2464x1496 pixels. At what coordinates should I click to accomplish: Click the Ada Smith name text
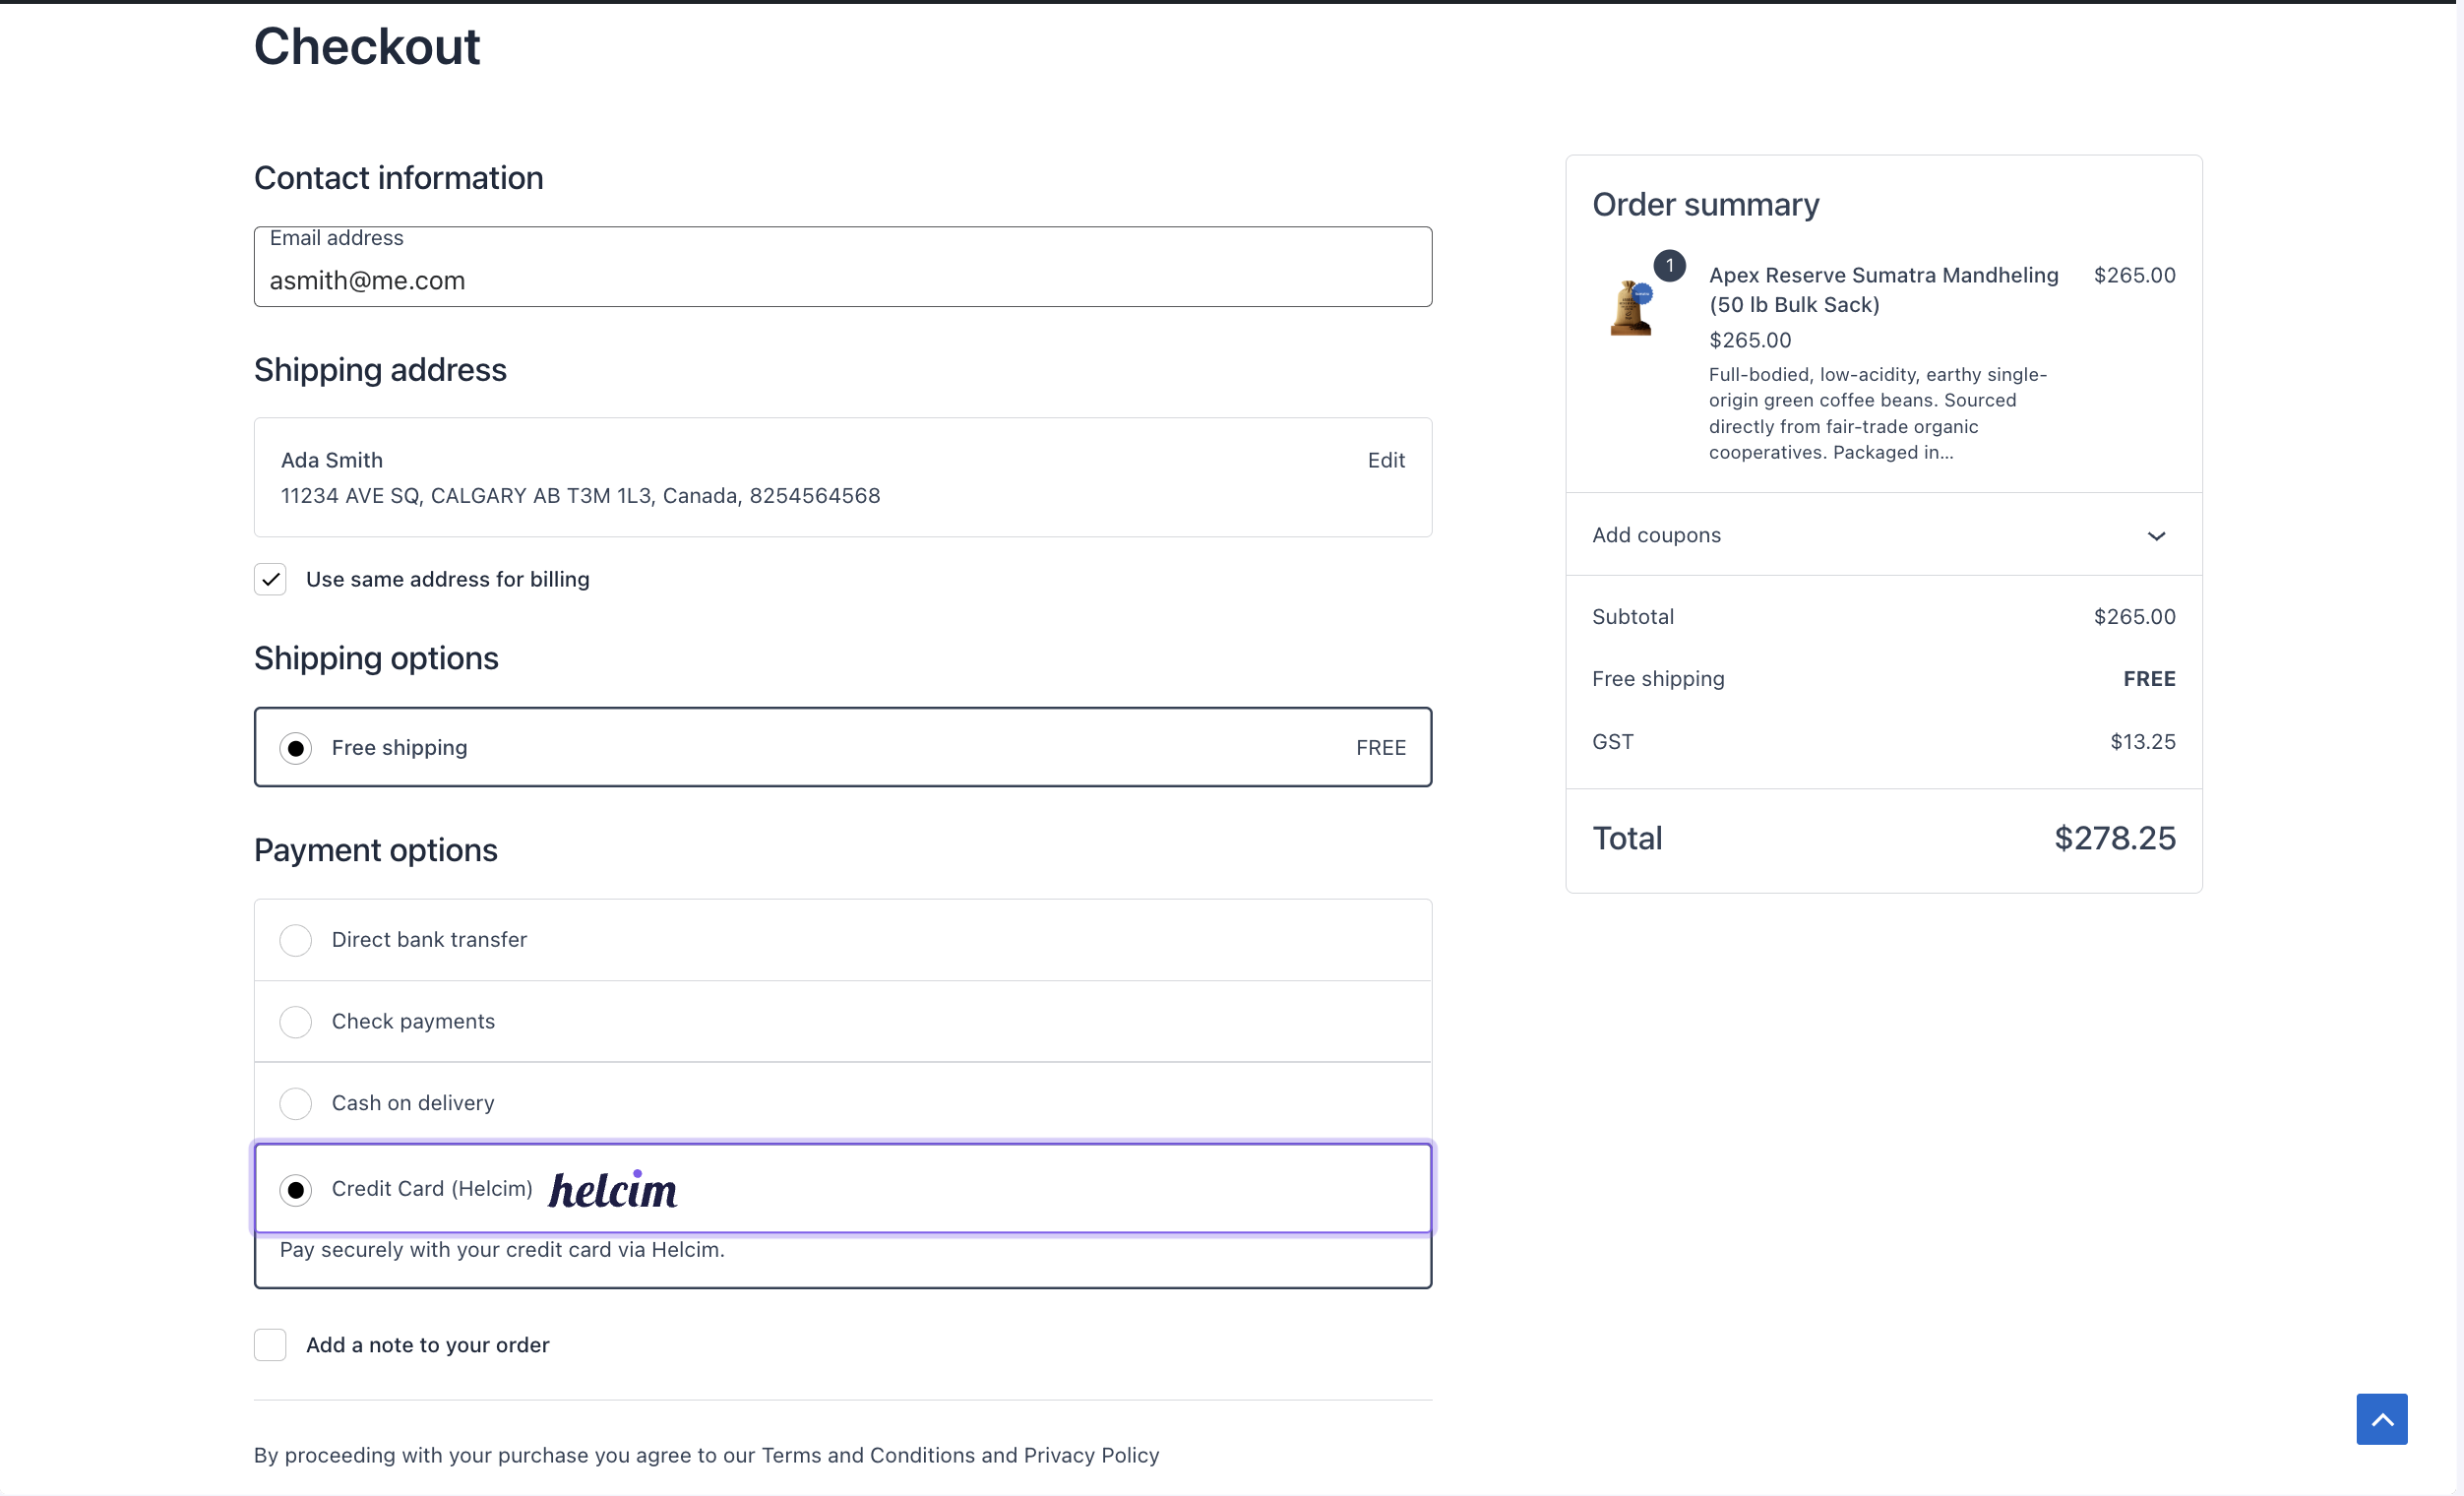332,460
